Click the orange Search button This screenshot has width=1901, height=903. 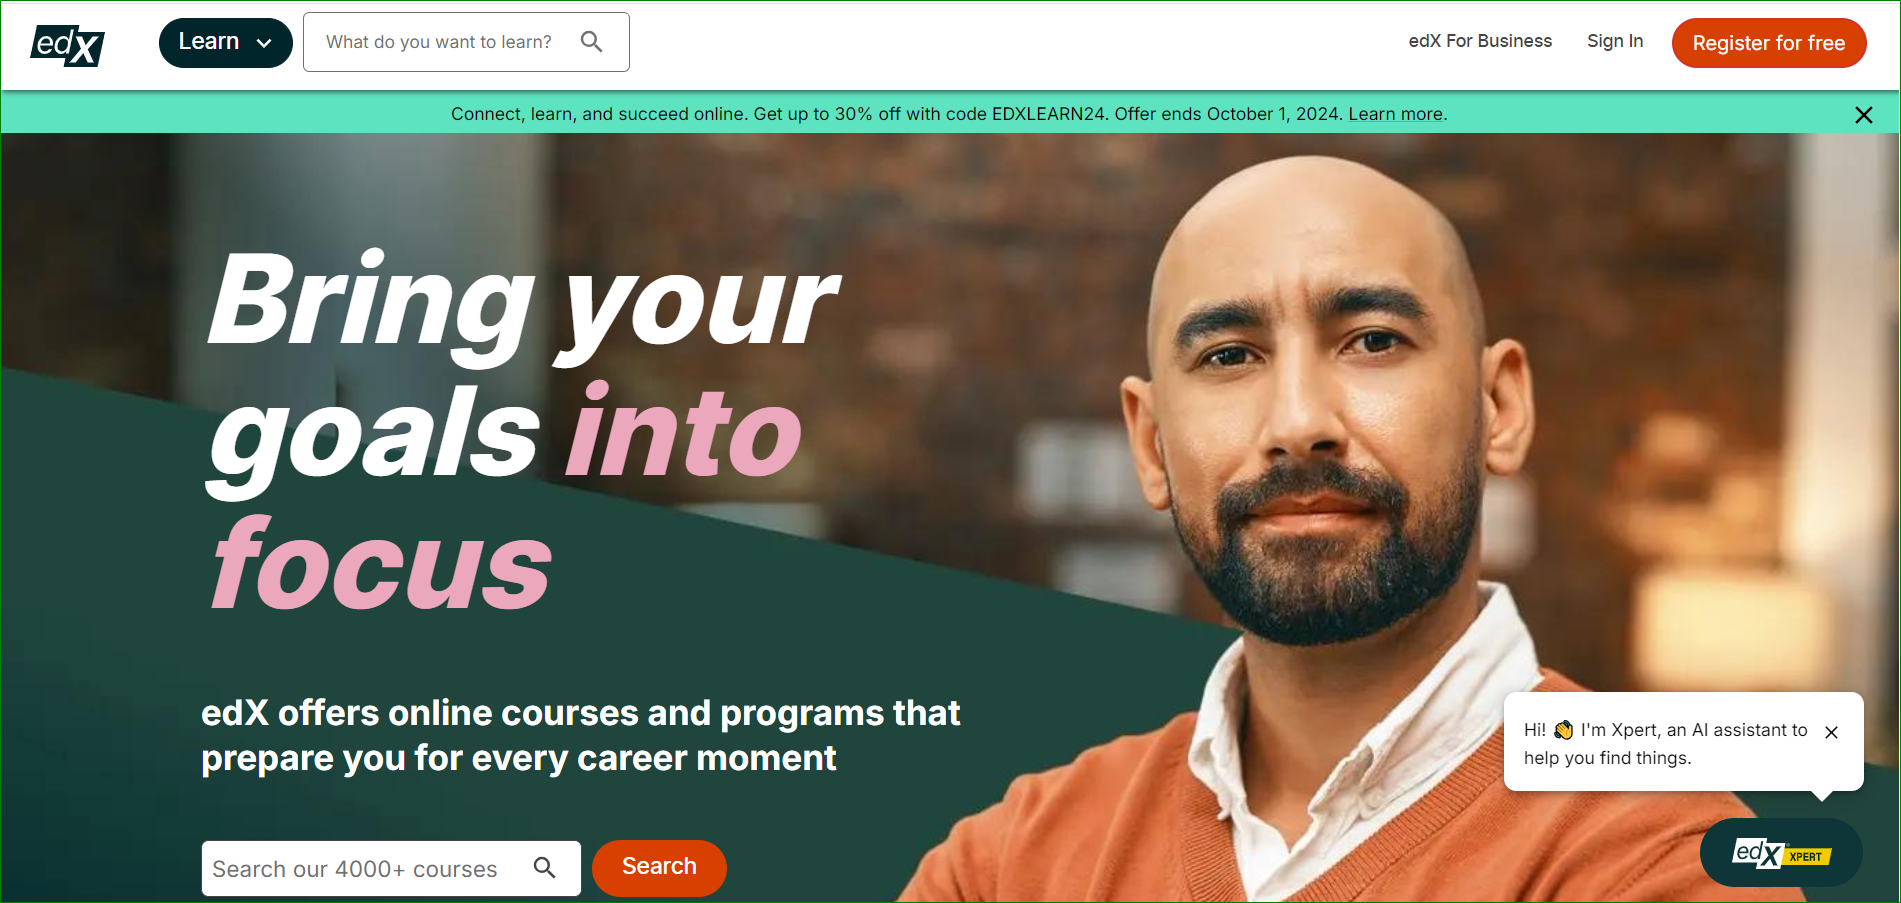pyautogui.click(x=659, y=867)
